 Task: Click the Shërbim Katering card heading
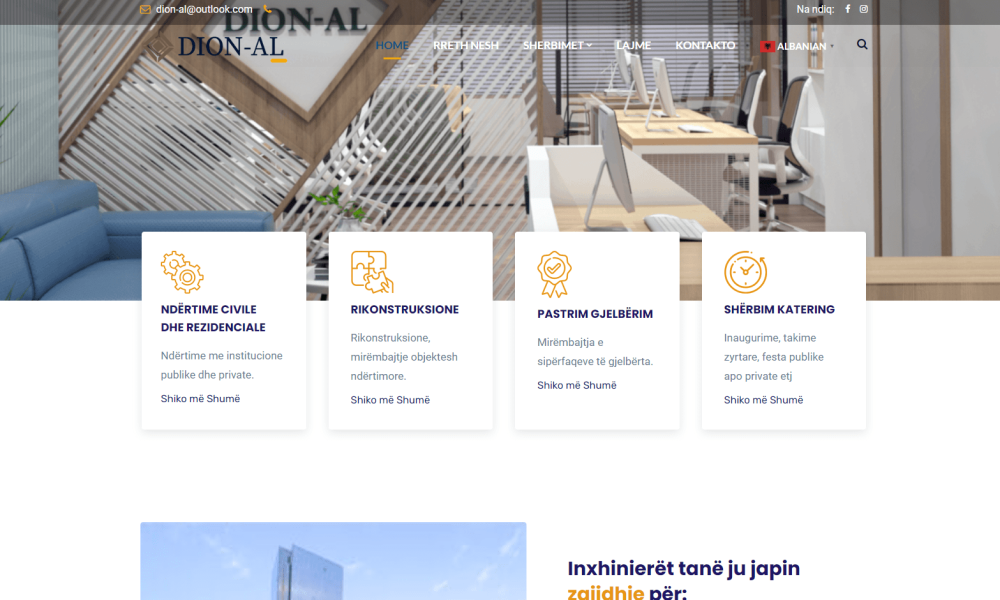tap(779, 309)
